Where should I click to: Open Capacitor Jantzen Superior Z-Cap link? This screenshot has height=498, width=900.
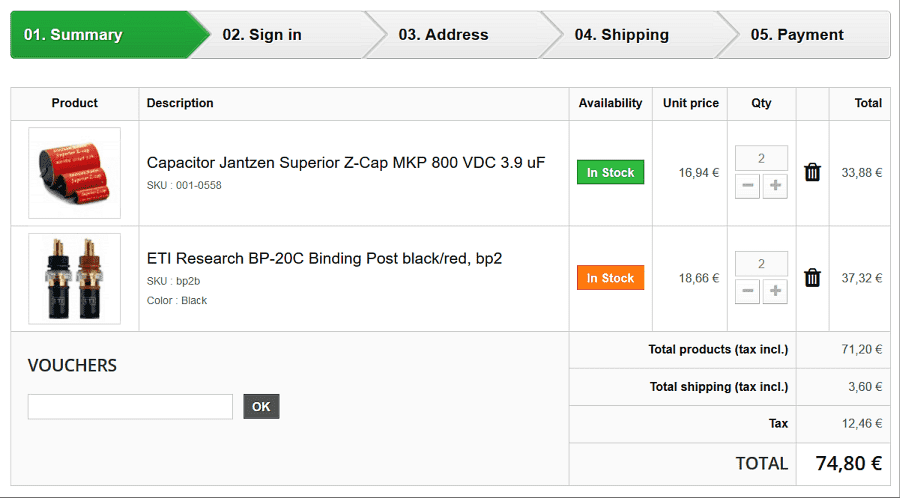click(x=345, y=162)
